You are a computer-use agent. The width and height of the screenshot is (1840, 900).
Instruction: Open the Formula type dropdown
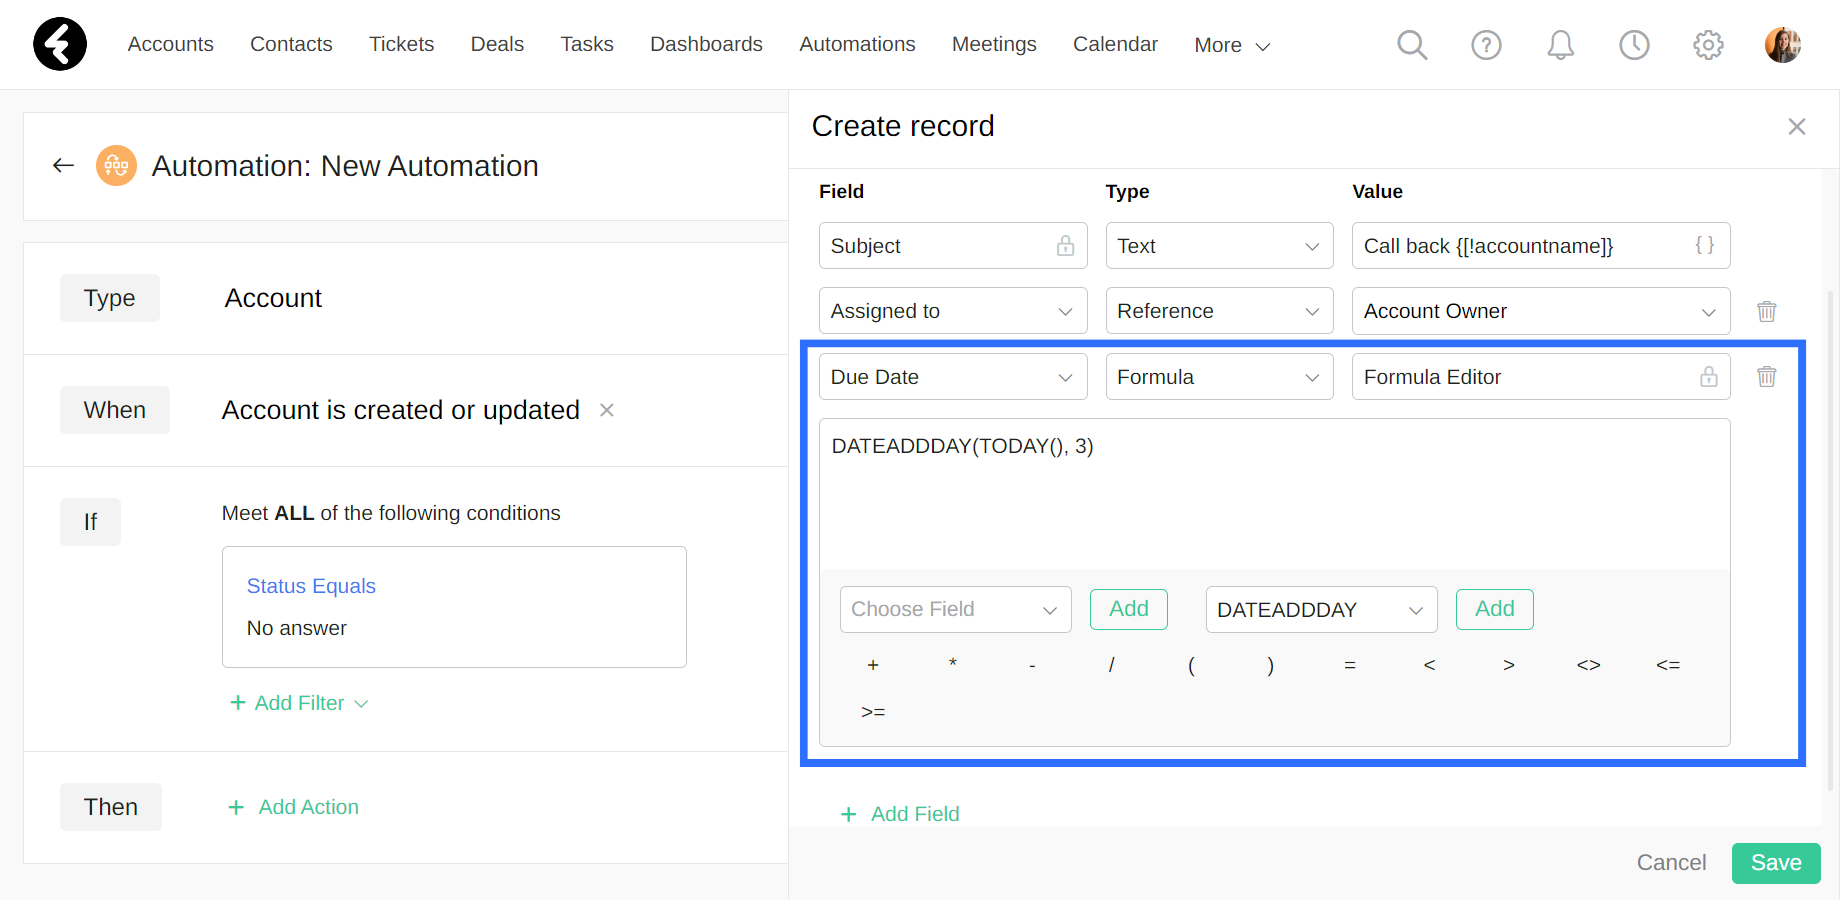(x=1219, y=377)
